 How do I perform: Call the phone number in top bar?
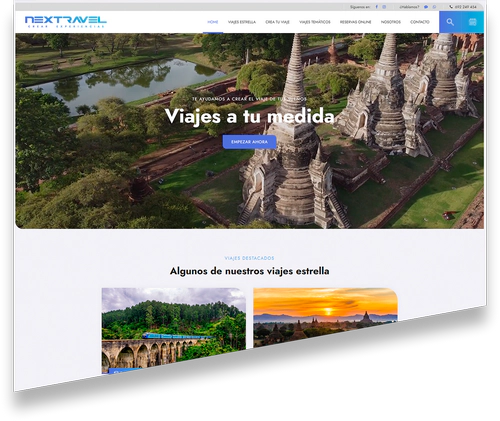pyautogui.click(x=463, y=7)
